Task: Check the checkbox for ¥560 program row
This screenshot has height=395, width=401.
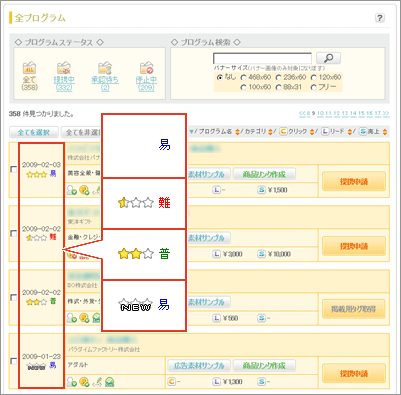Action: [x=13, y=297]
